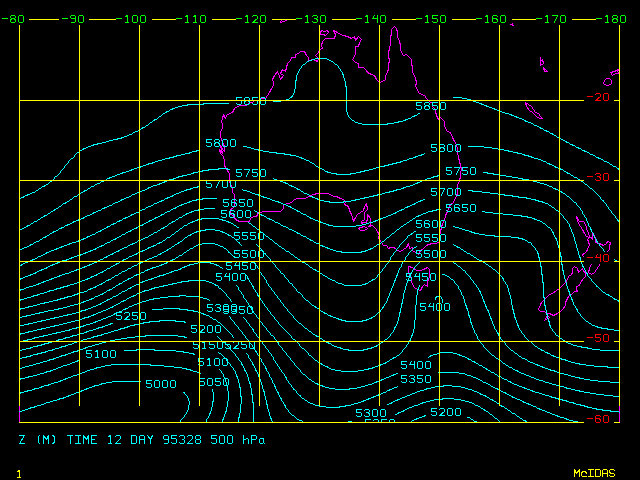The image size is (640, 480).
Task: Click the frame number 1 at bottom-left
Action: [19, 472]
